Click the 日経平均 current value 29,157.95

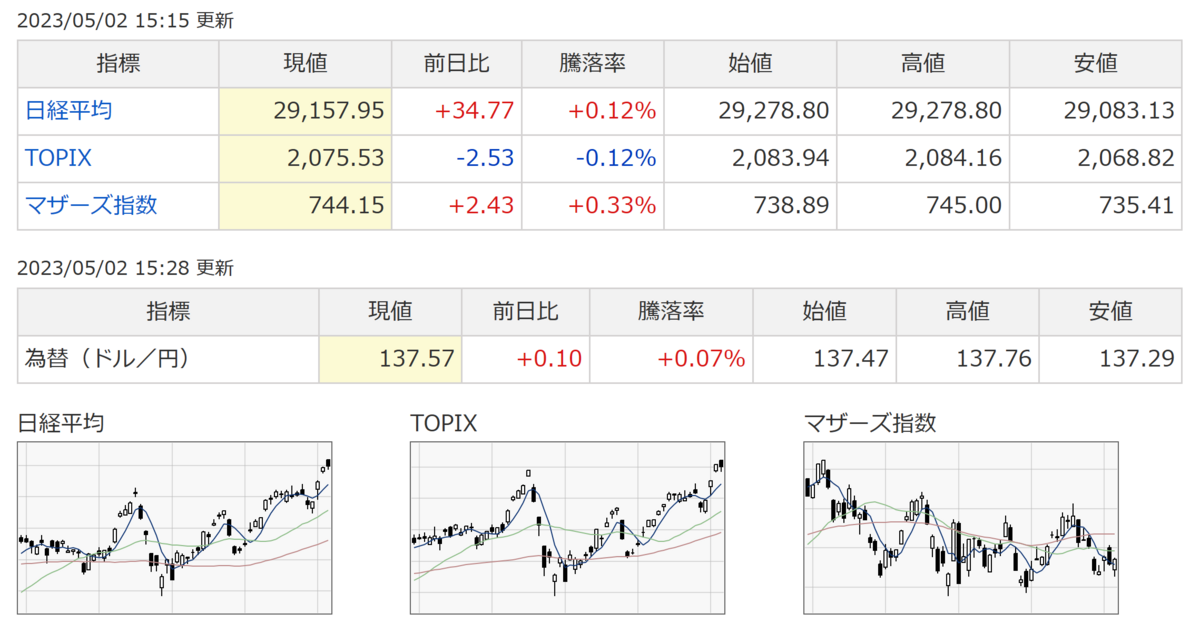coord(328,110)
